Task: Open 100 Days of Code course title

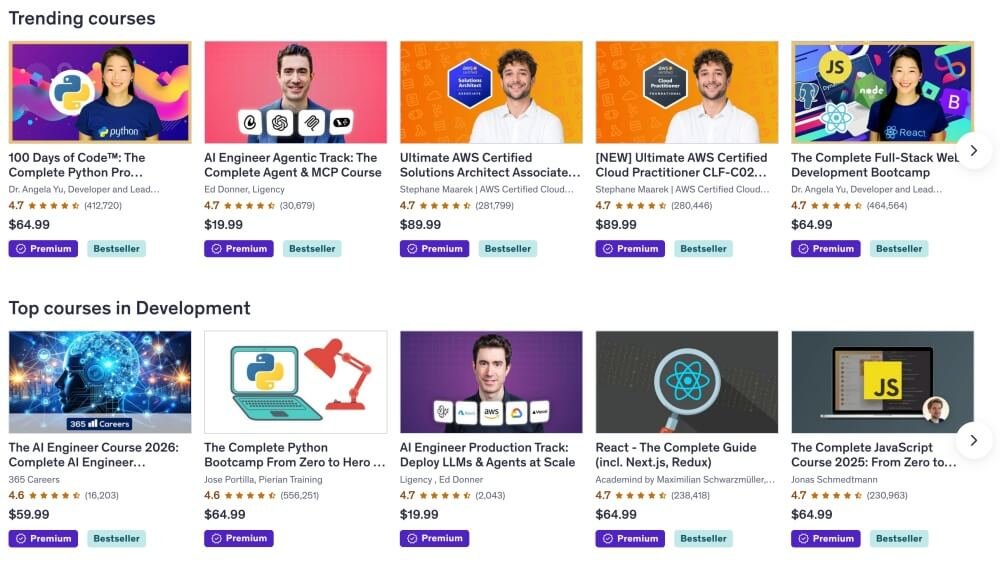Action: 77,165
